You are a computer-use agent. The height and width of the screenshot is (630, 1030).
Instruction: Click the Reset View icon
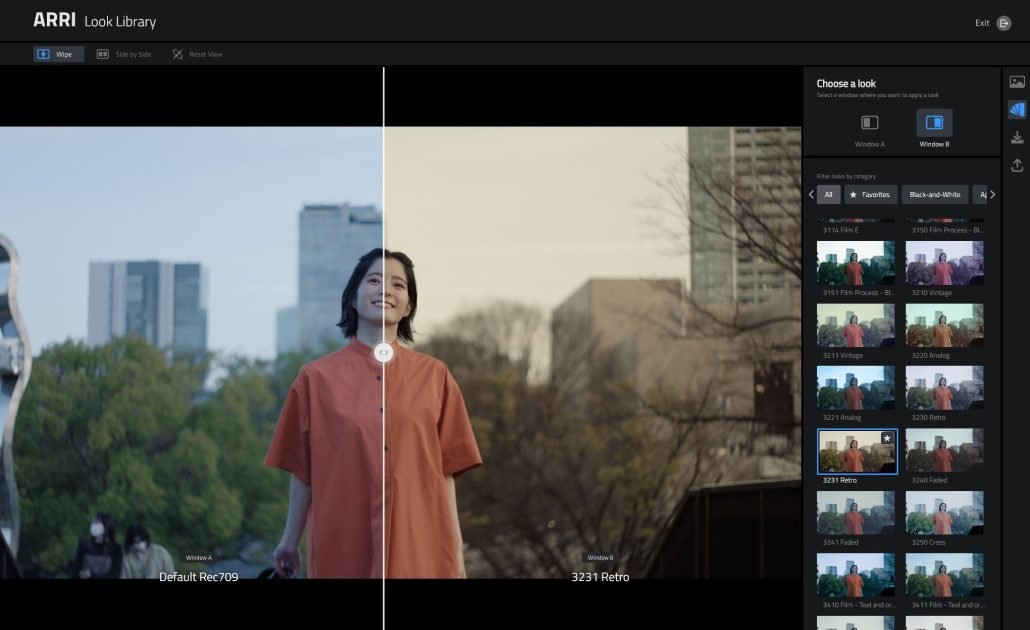click(178, 54)
